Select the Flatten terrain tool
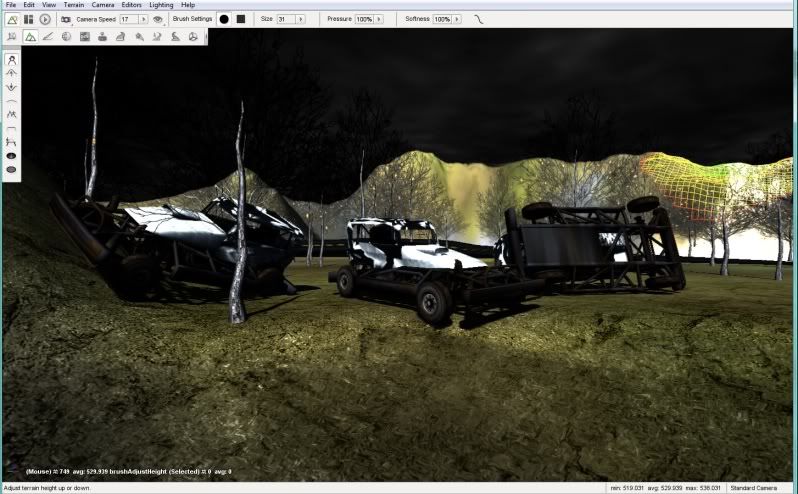 click(x=11, y=129)
